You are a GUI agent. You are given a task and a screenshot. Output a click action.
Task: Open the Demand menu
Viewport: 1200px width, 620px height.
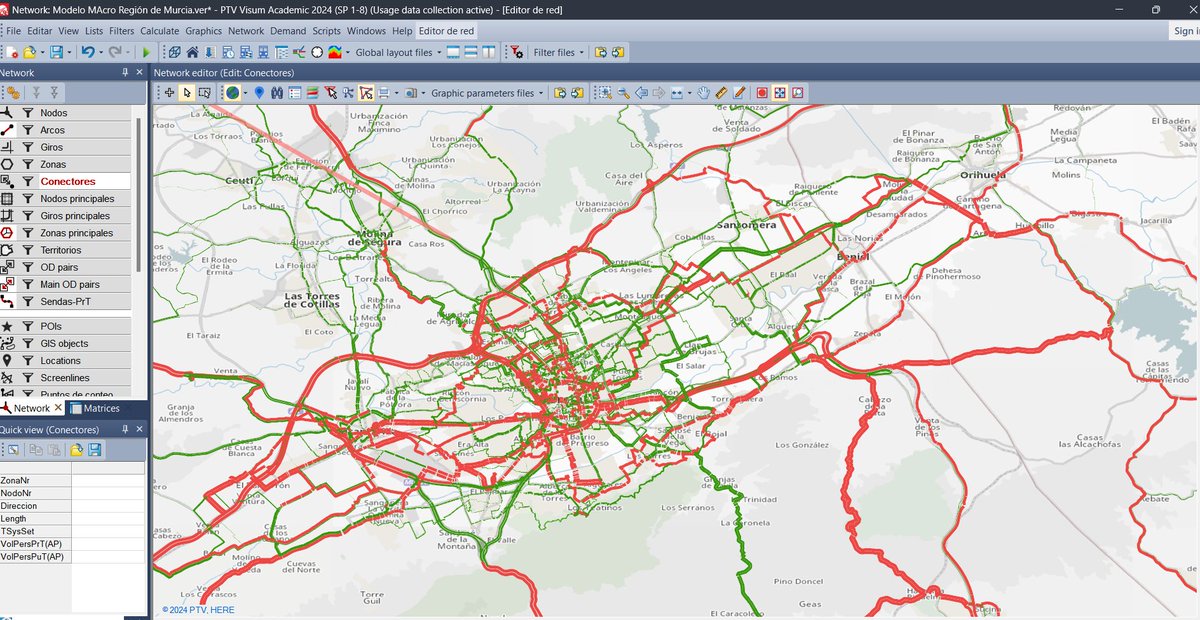tap(288, 31)
